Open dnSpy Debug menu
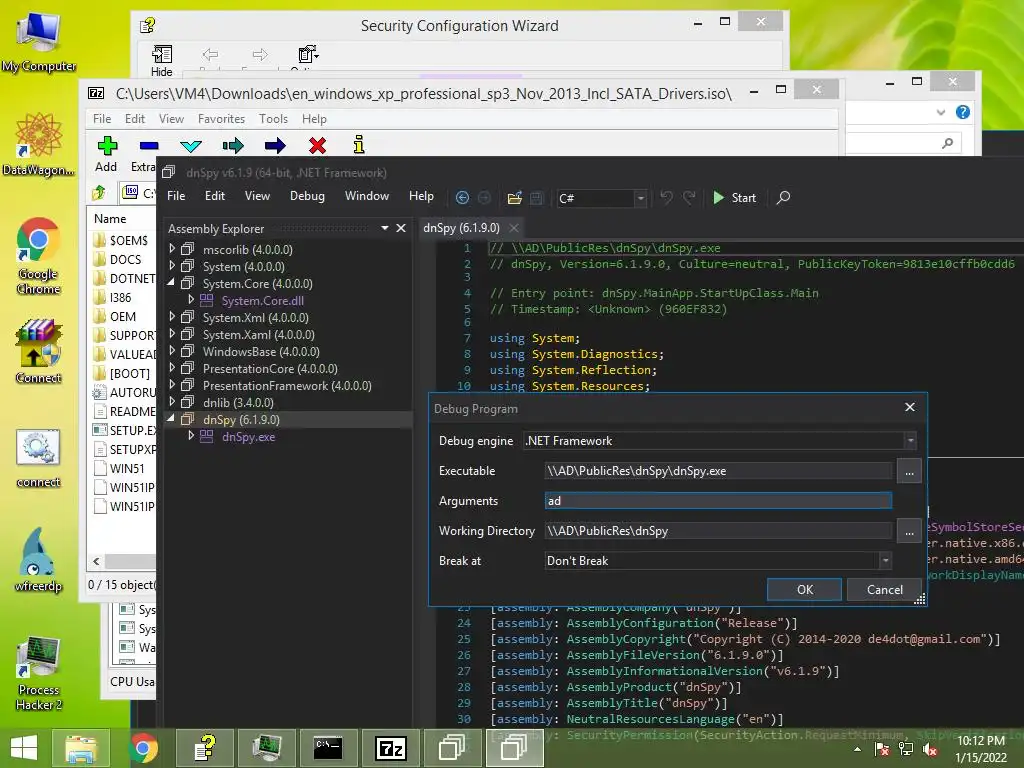This screenshot has height=768, width=1024. 307,196
